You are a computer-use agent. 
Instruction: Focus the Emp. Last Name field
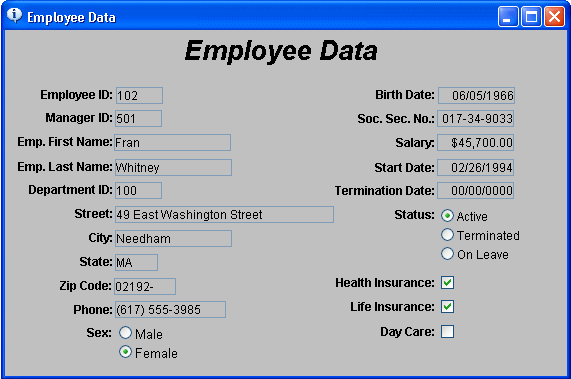coord(173,167)
